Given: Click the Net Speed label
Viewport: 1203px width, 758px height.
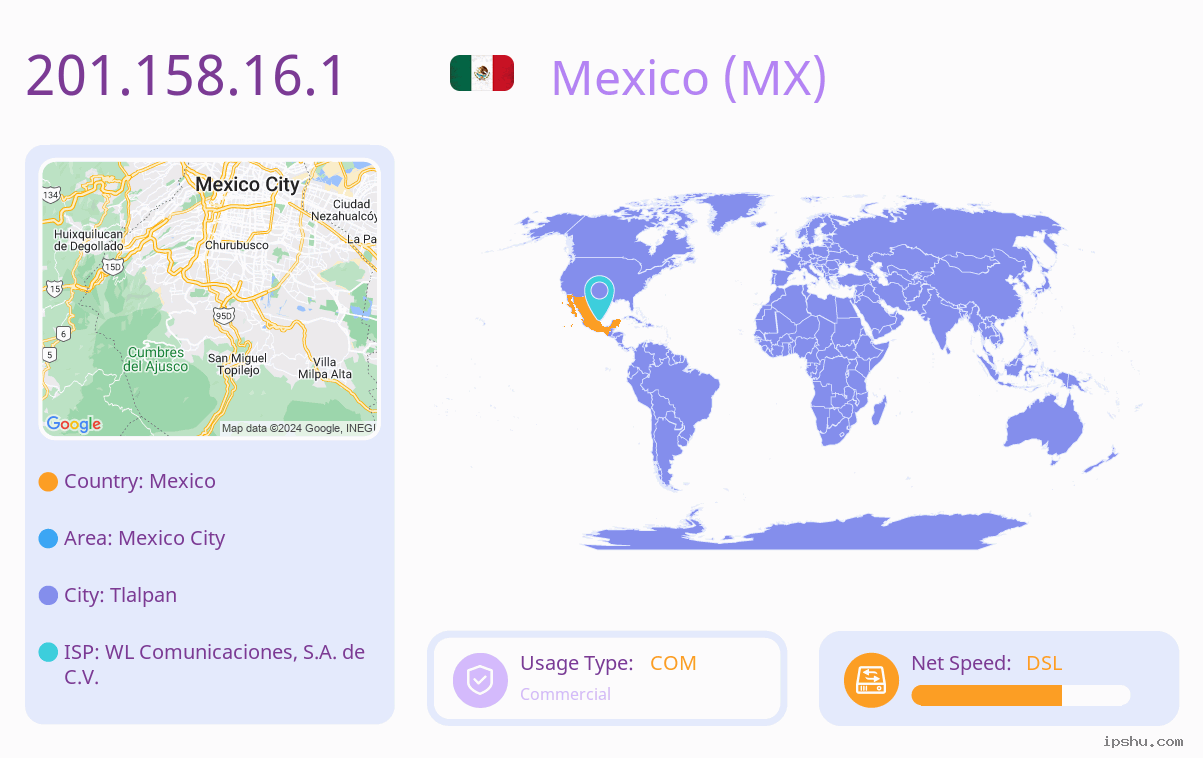Looking at the screenshot, I should [961, 663].
